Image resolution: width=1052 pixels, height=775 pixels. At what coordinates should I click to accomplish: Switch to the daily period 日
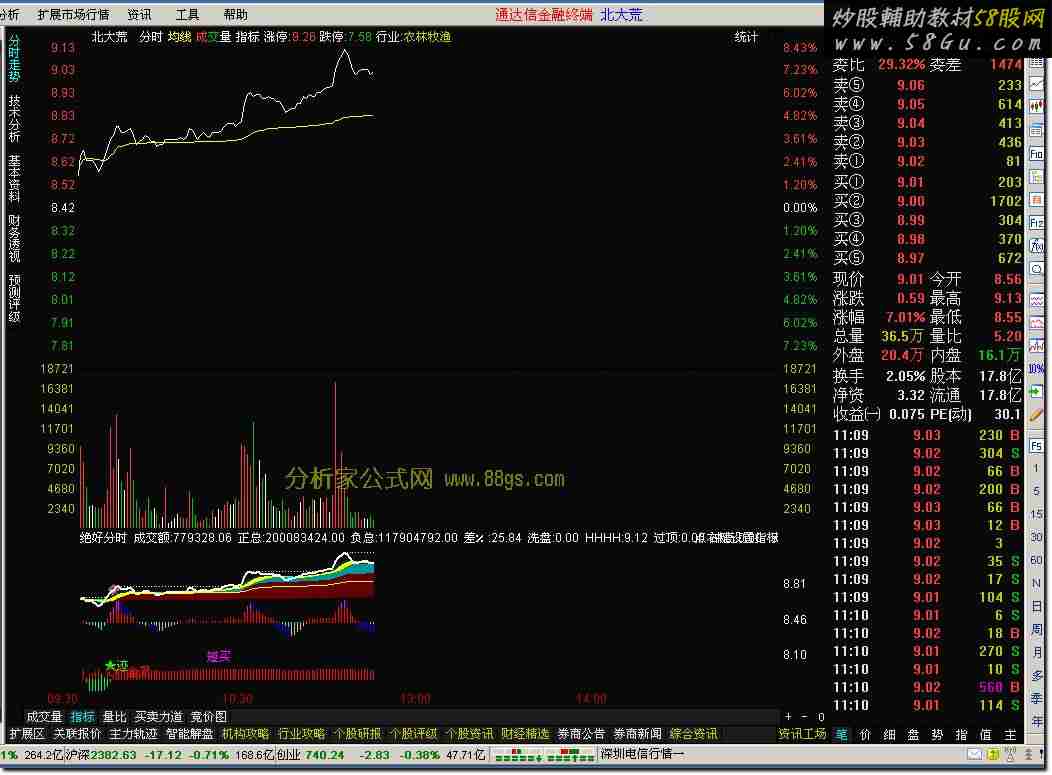click(x=1037, y=606)
